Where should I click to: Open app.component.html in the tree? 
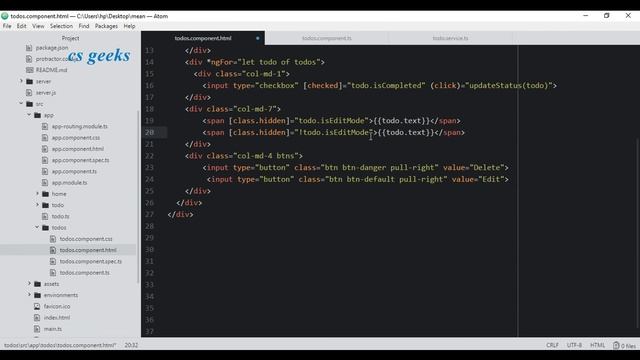click(78, 149)
